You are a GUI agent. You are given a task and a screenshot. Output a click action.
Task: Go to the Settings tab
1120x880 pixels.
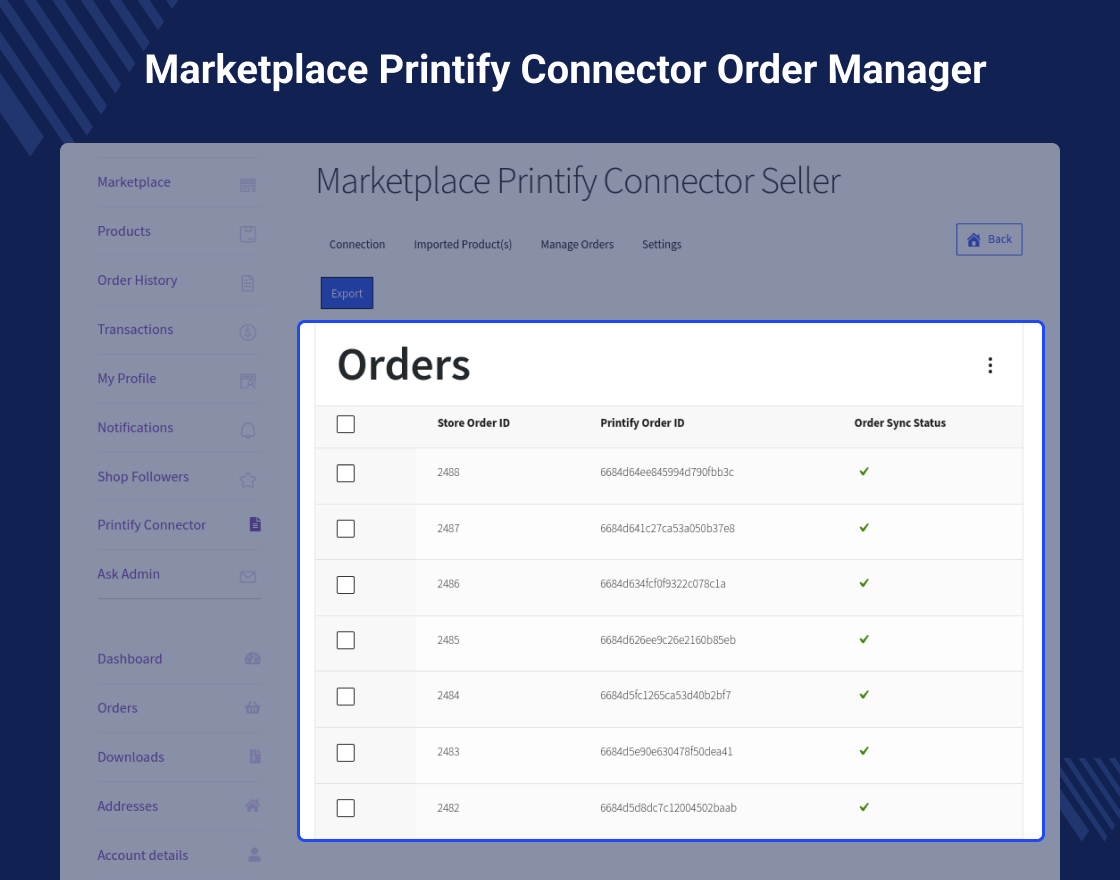pos(662,244)
